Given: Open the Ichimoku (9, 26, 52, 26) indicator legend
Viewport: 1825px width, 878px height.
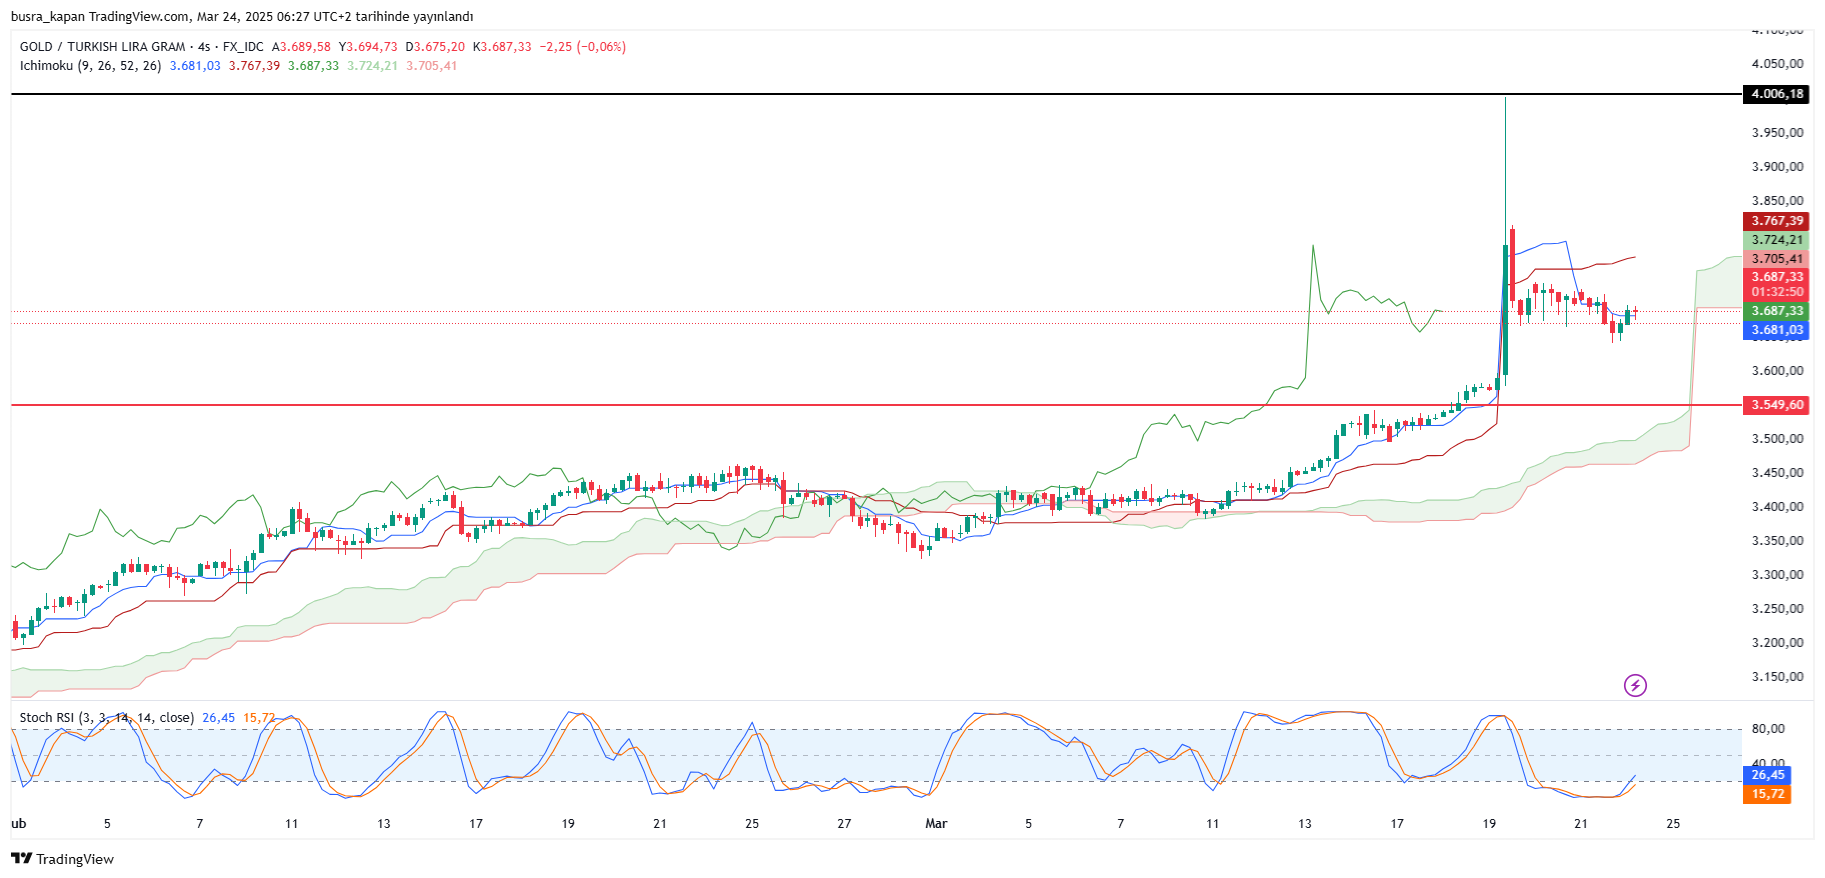Looking at the screenshot, I should (90, 66).
